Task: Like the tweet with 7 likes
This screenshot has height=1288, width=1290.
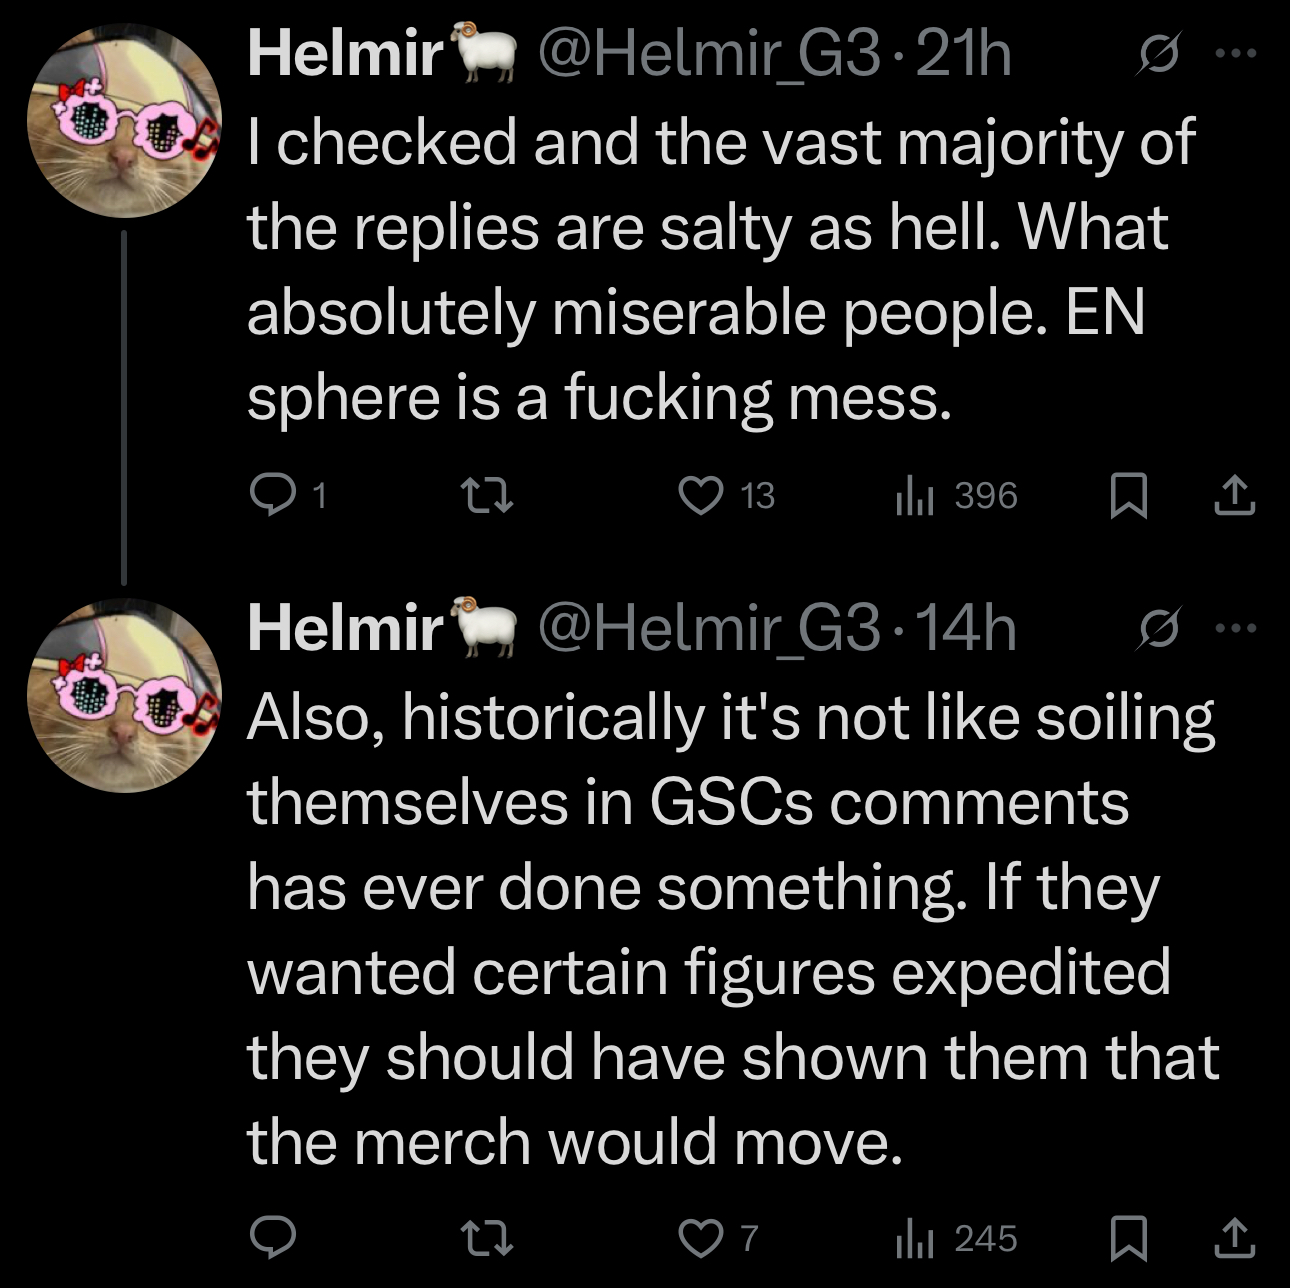Action: (701, 1239)
